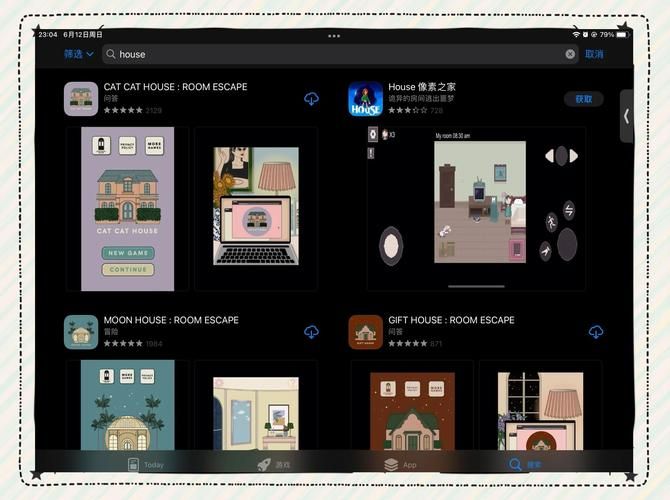Click the search field containing "house"
Image resolution: width=670 pixels, height=500 pixels.
340,54
